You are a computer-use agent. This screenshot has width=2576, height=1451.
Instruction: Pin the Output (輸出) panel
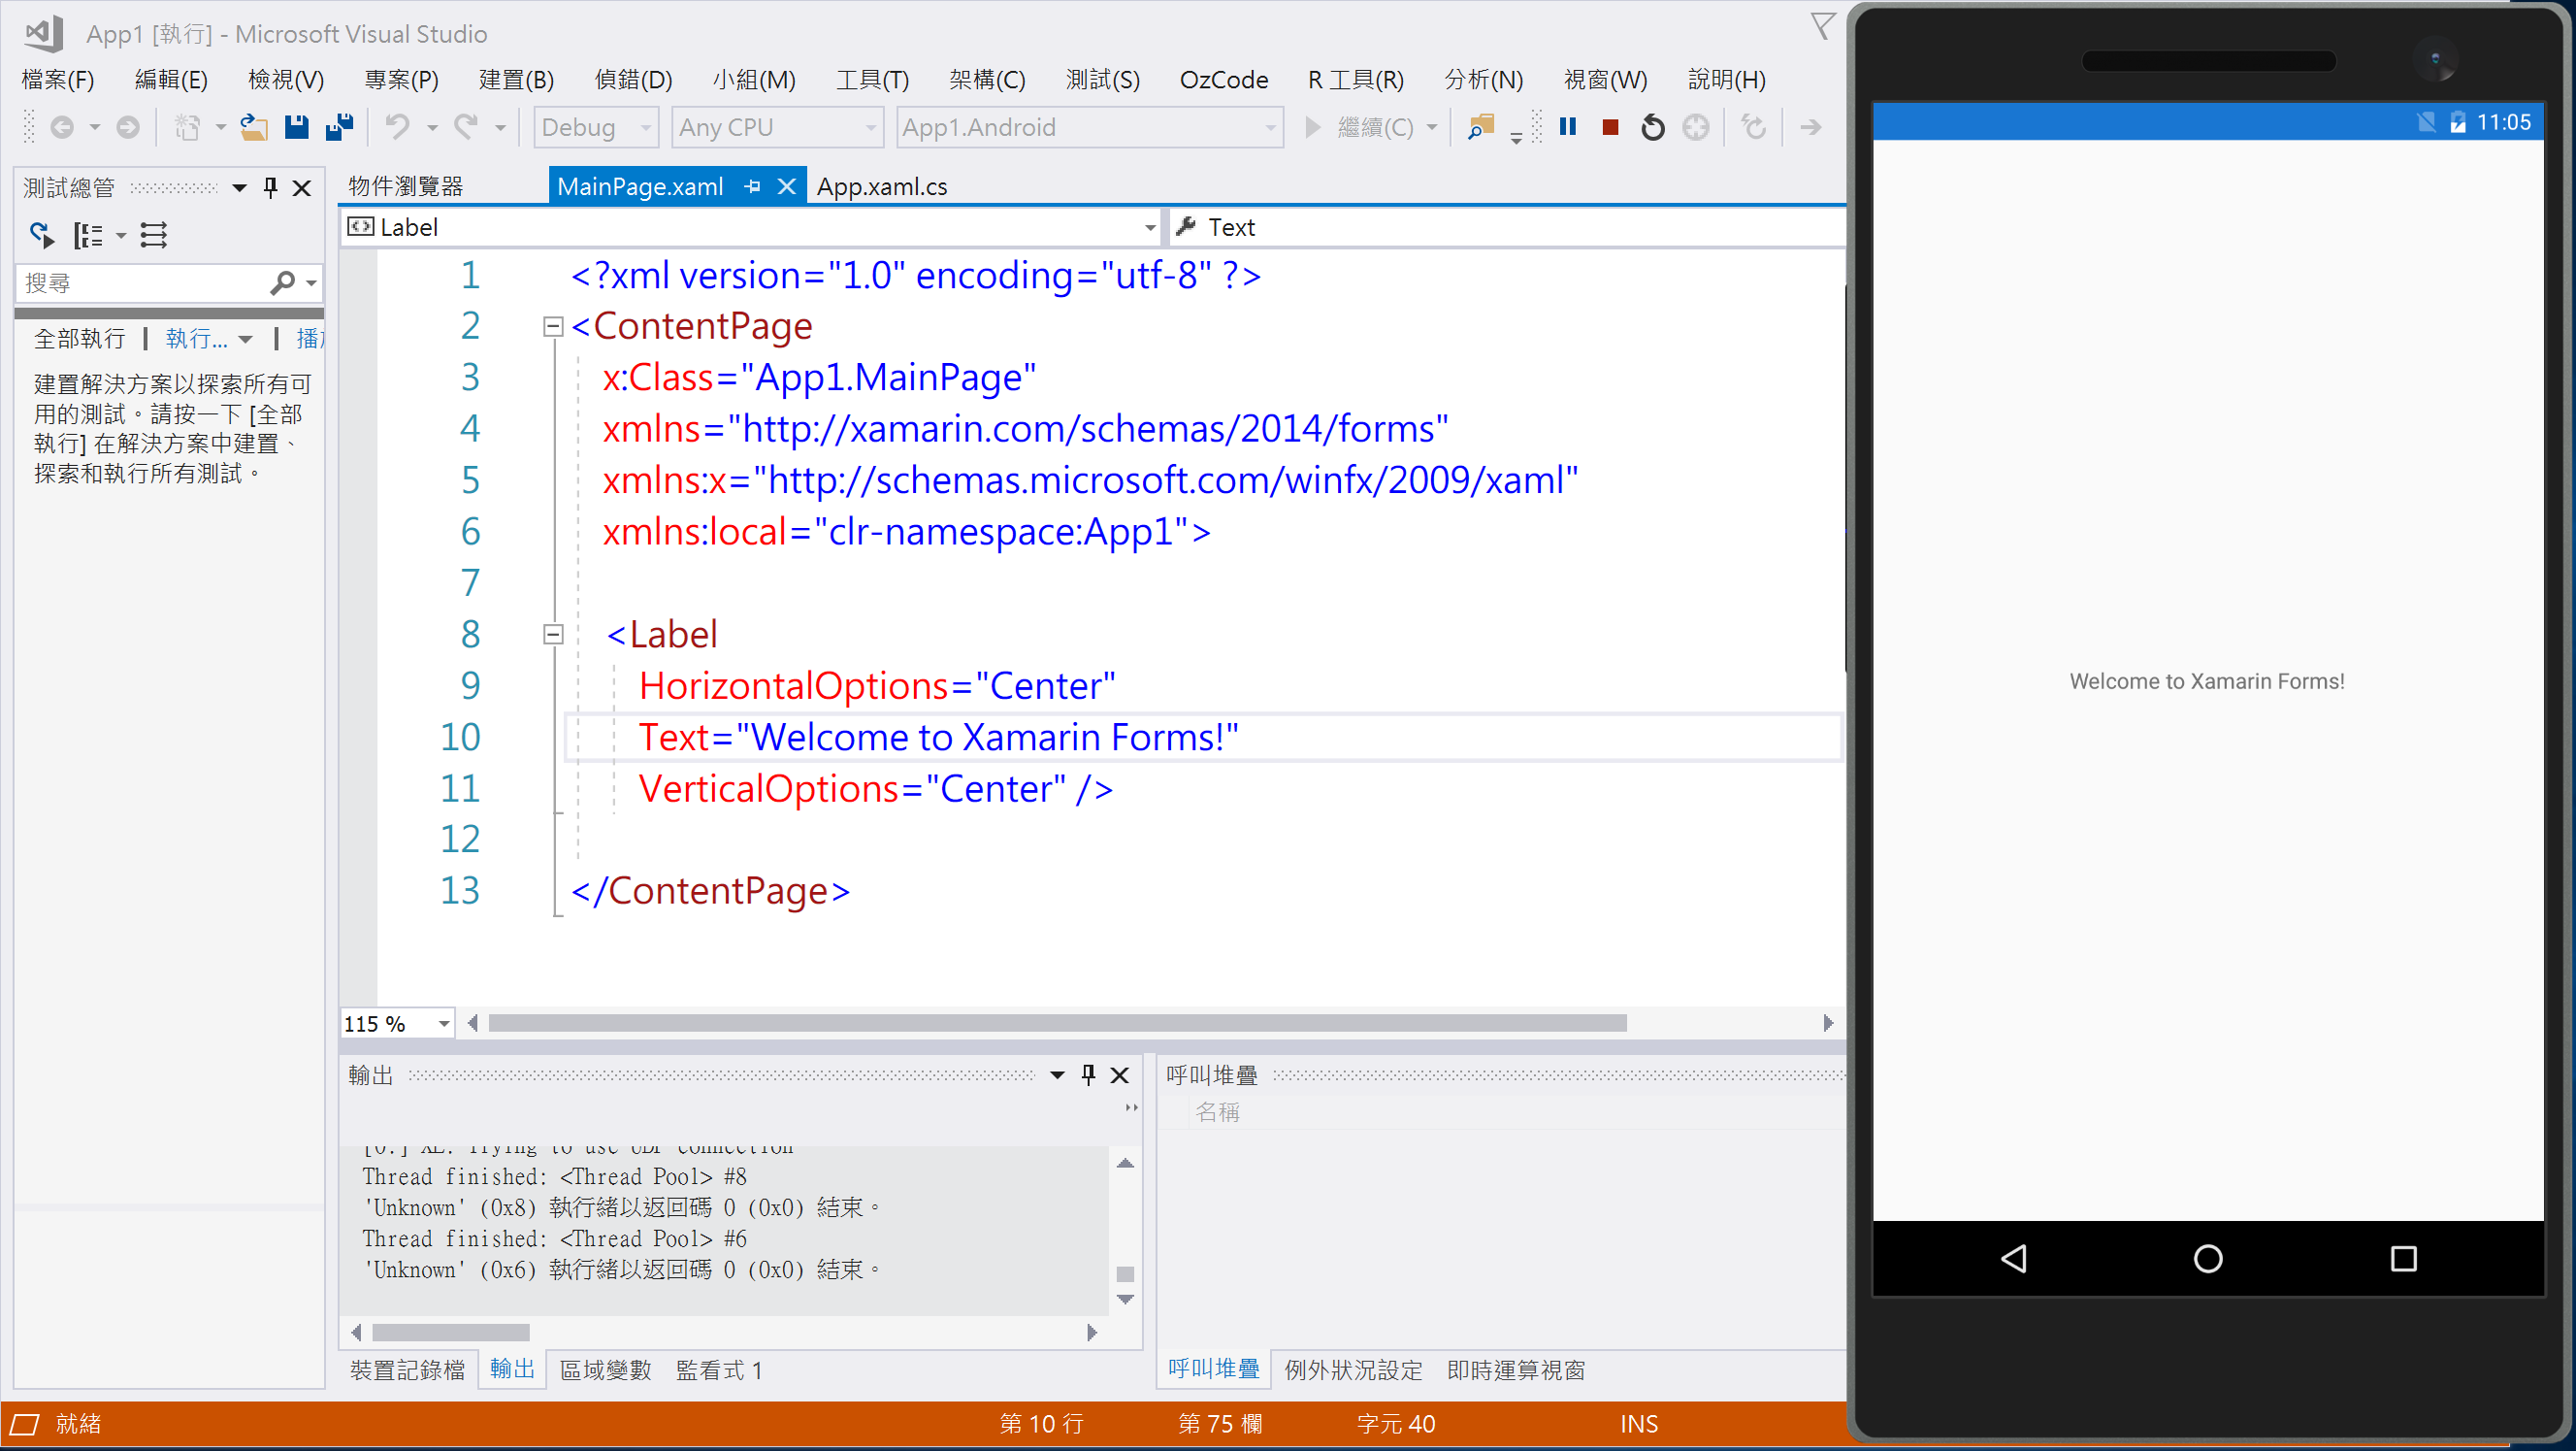pyautogui.click(x=1089, y=1075)
